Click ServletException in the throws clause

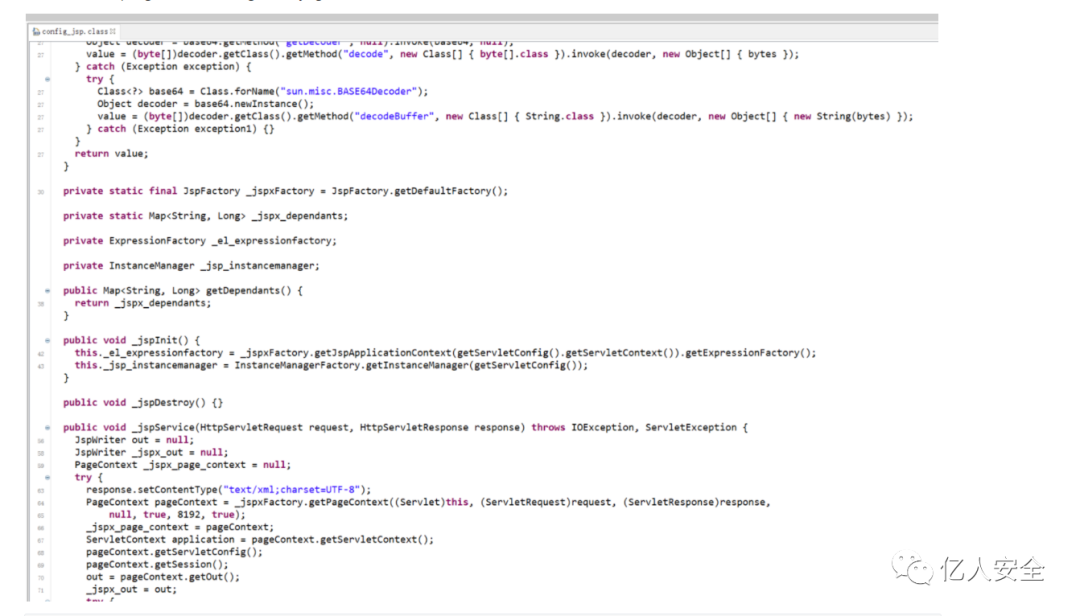click(691, 427)
